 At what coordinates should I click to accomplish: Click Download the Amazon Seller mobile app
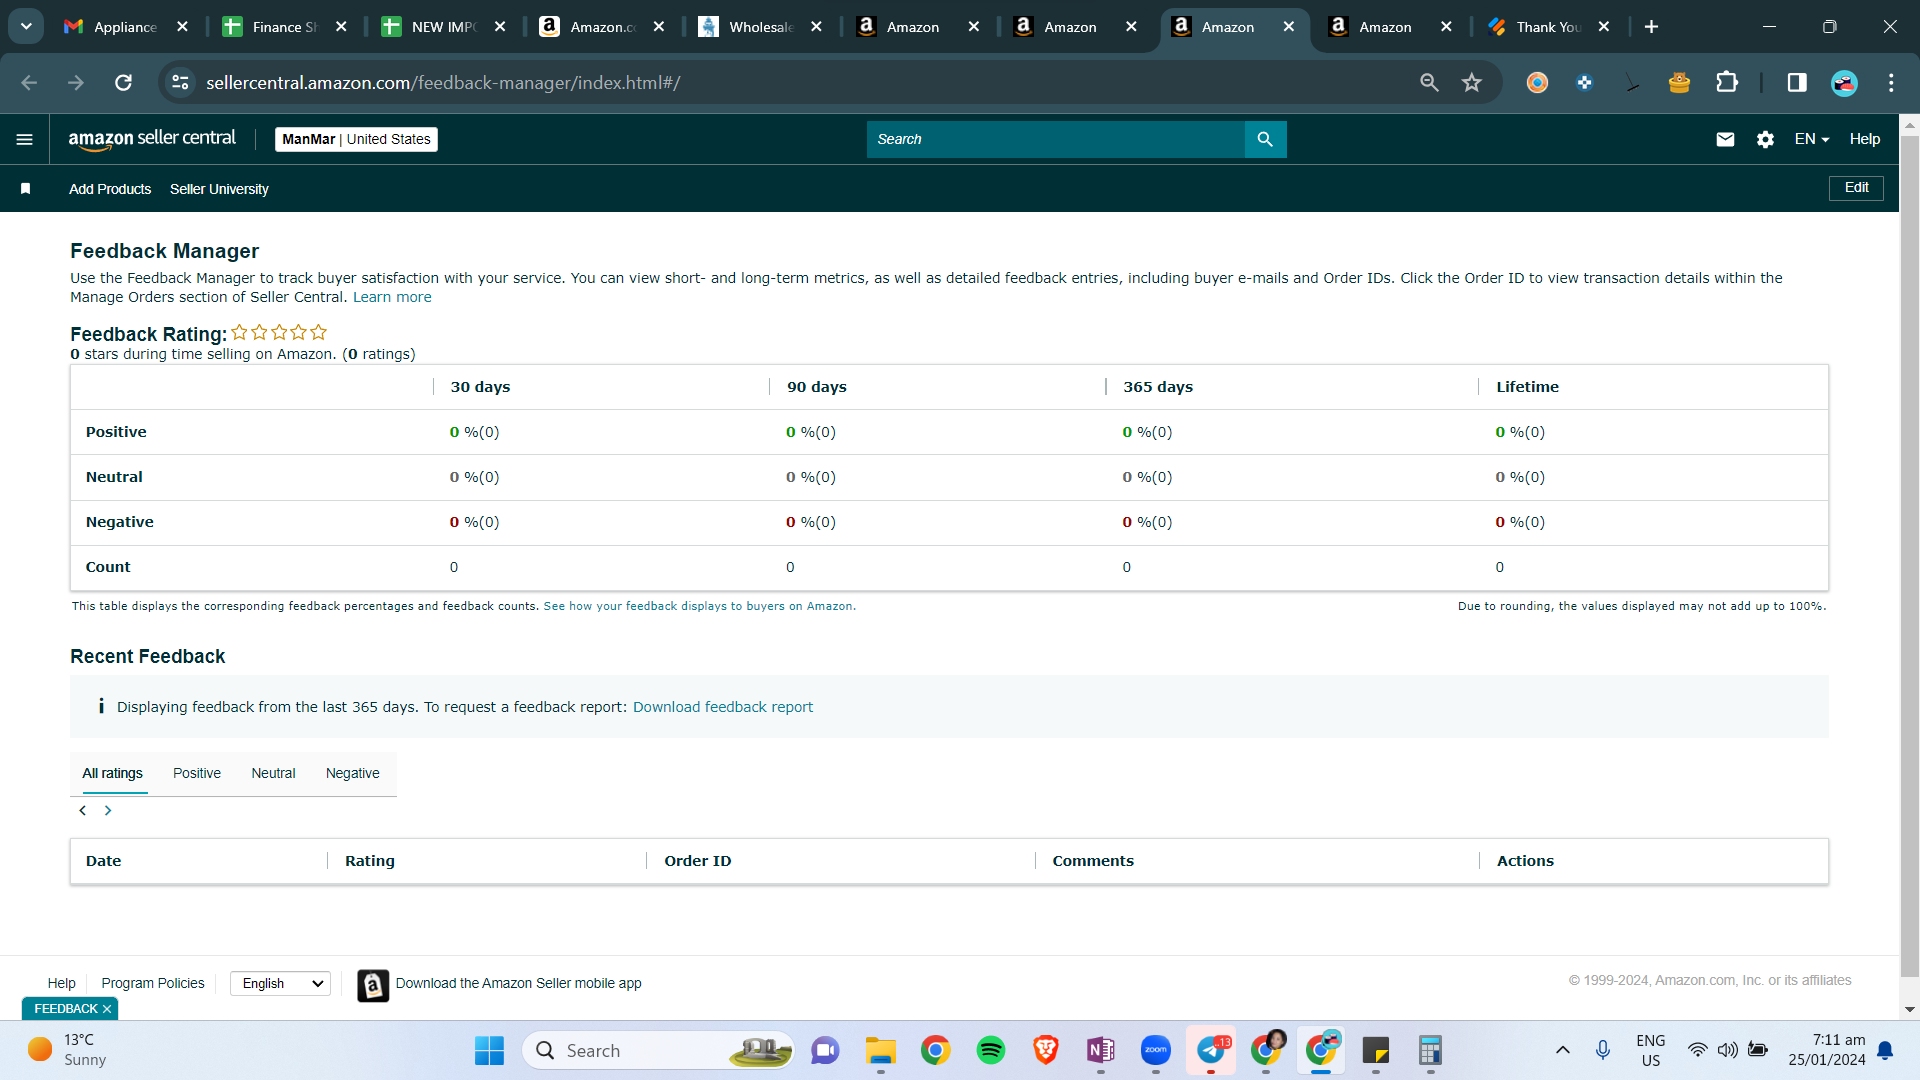518,983
